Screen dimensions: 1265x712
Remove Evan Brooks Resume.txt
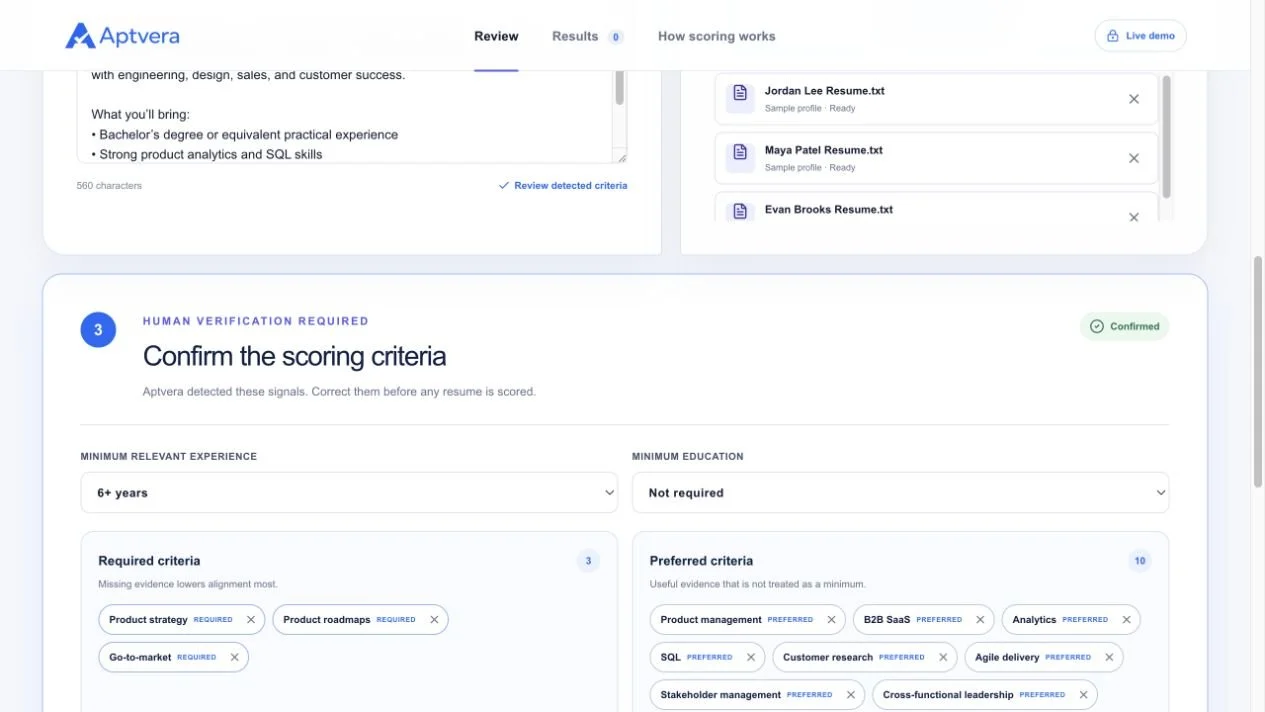pos(1134,217)
